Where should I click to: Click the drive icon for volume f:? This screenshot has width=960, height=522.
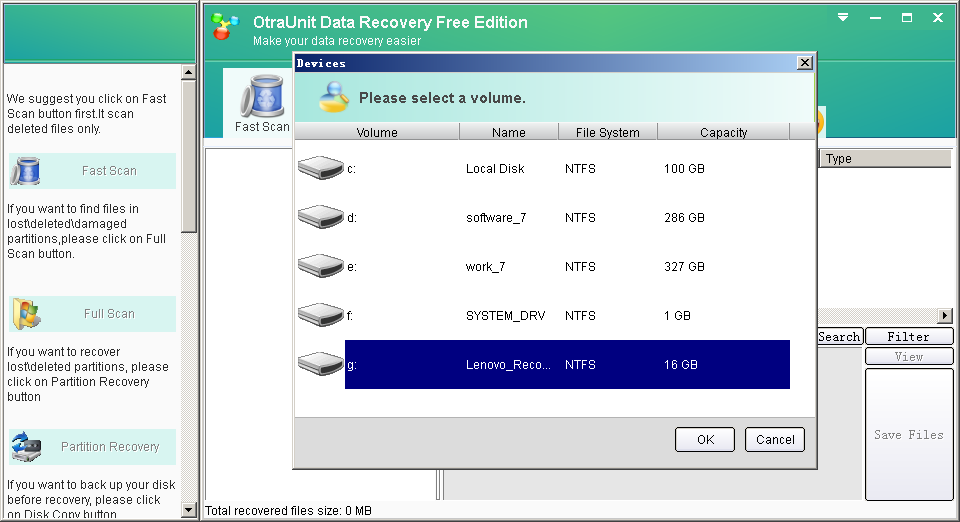tap(321, 315)
